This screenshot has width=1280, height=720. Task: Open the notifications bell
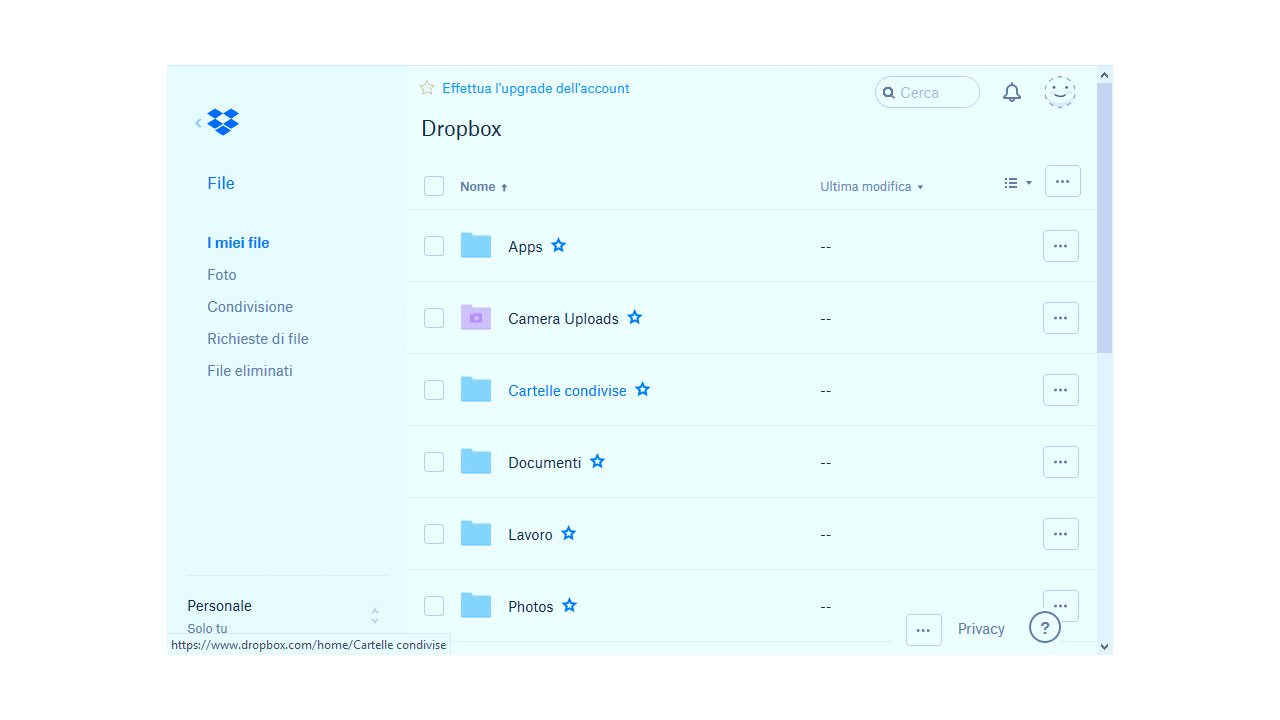click(x=1012, y=93)
